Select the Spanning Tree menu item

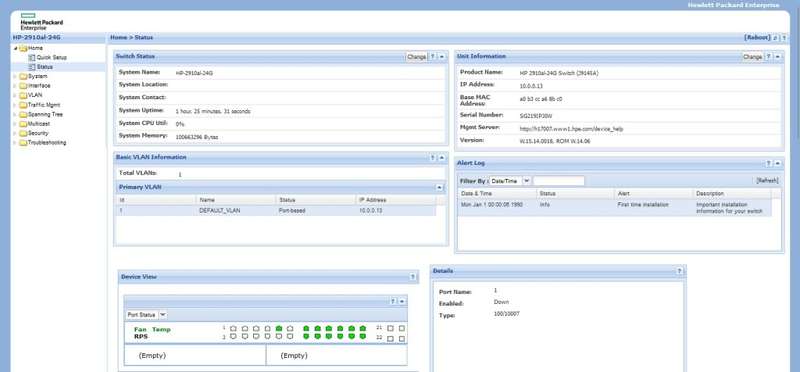[x=45, y=114]
